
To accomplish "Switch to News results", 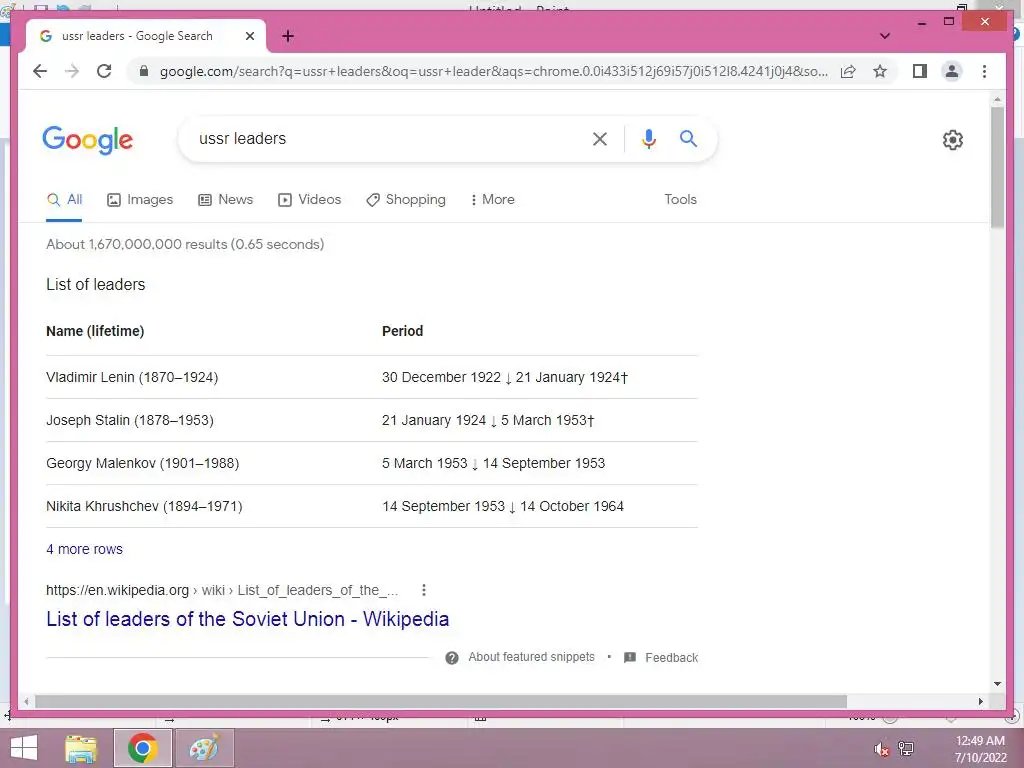I will click(225, 200).
